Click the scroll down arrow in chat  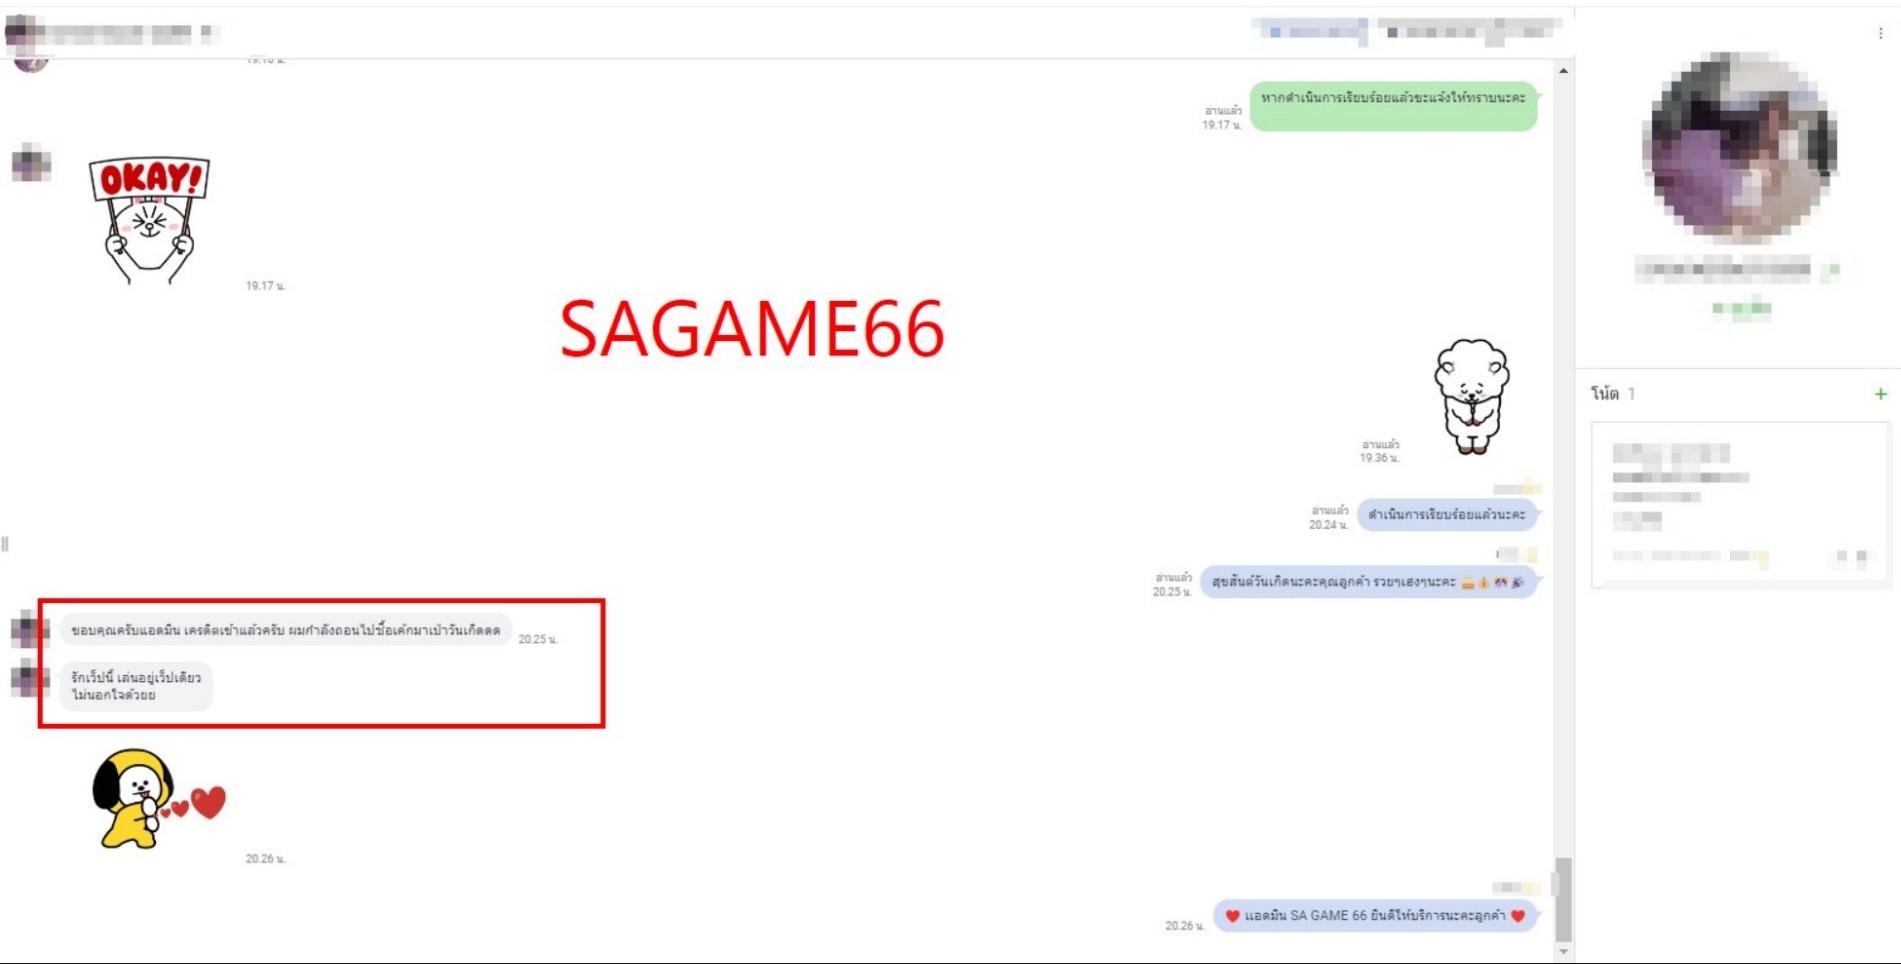1563,951
